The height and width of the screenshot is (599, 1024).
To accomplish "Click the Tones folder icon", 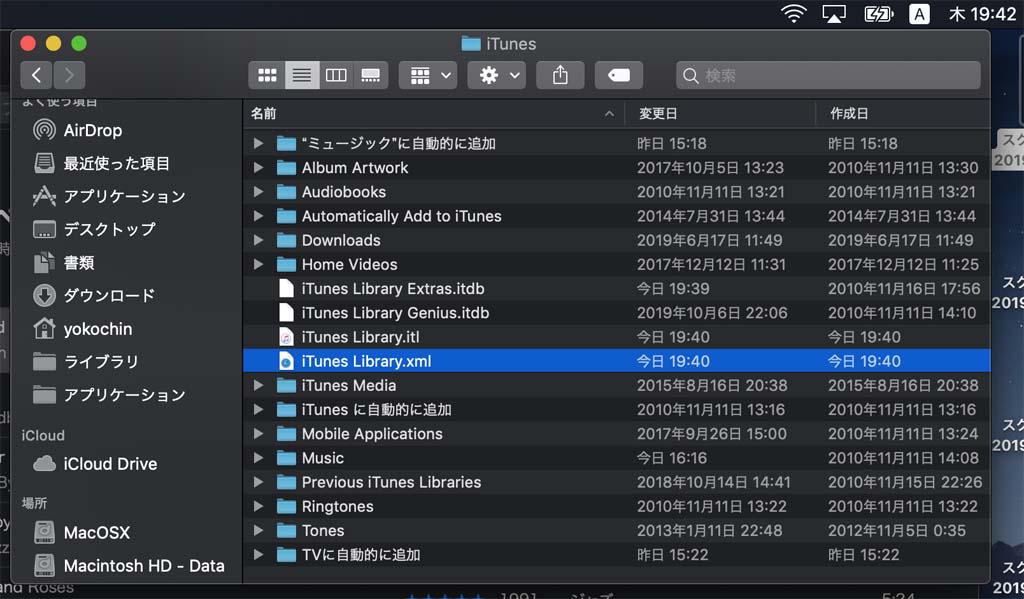I will 286,530.
